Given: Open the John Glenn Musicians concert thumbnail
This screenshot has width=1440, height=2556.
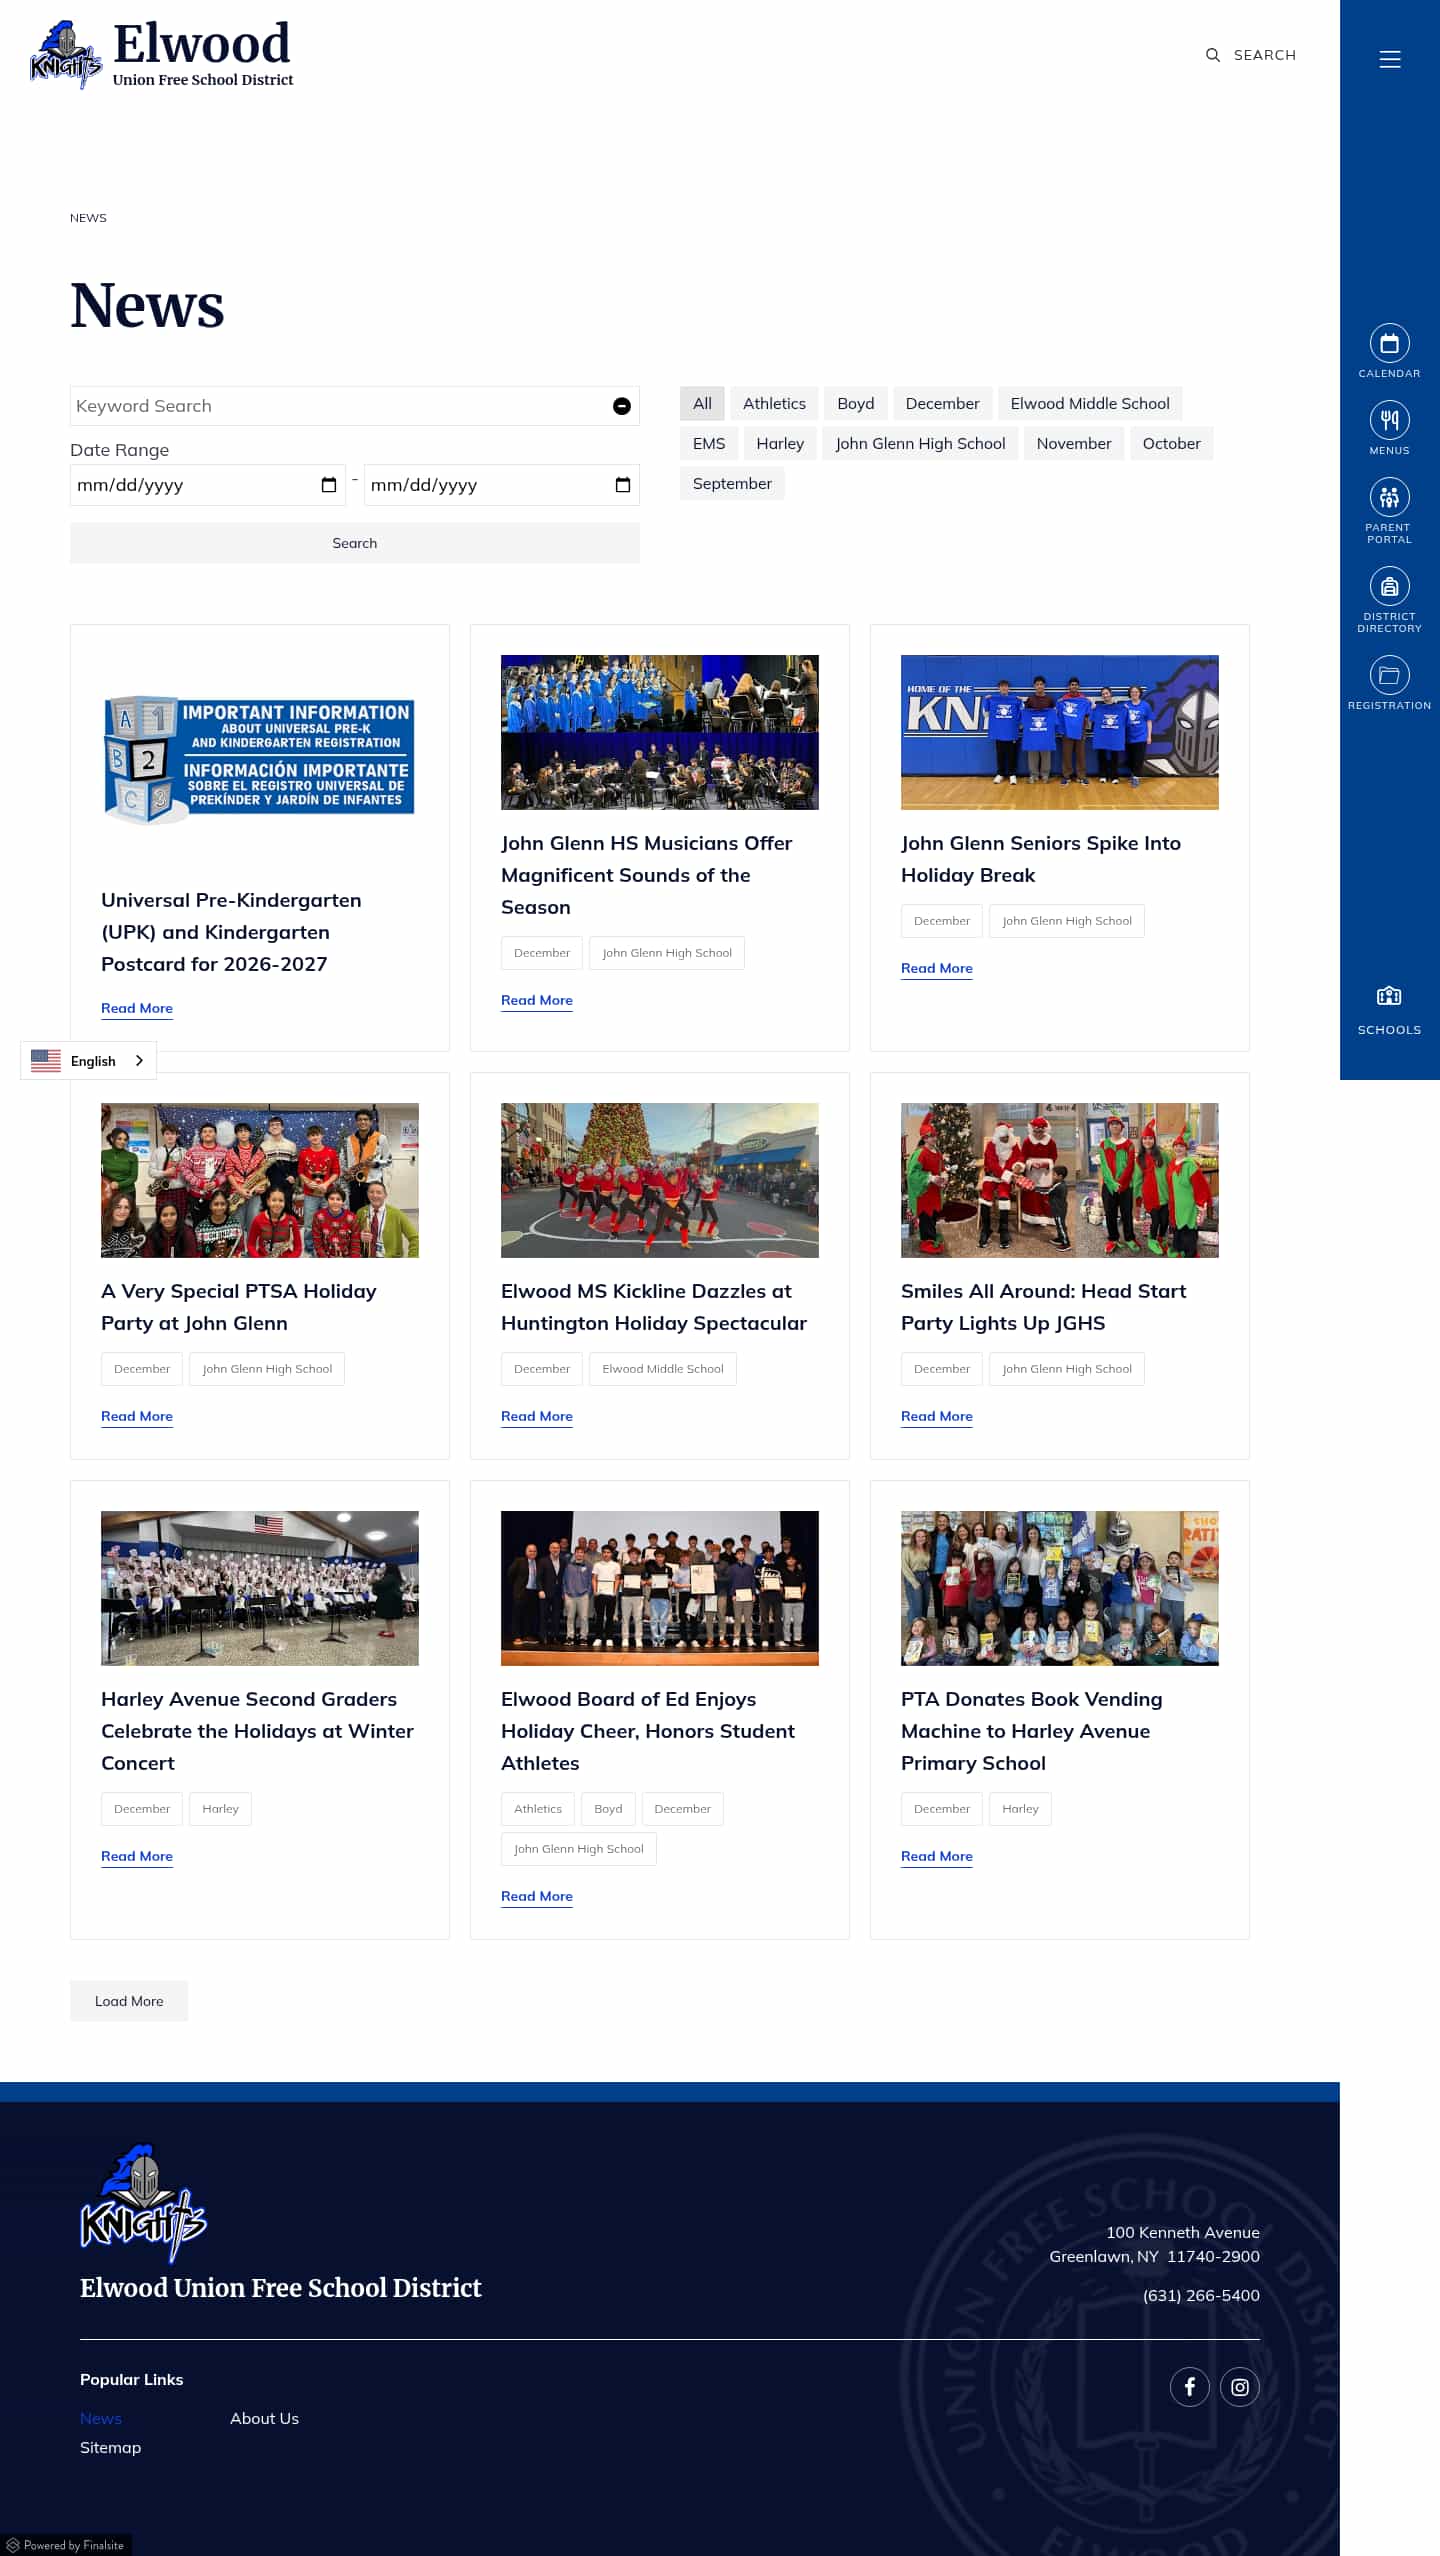Looking at the screenshot, I should click(x=660, y=732).
